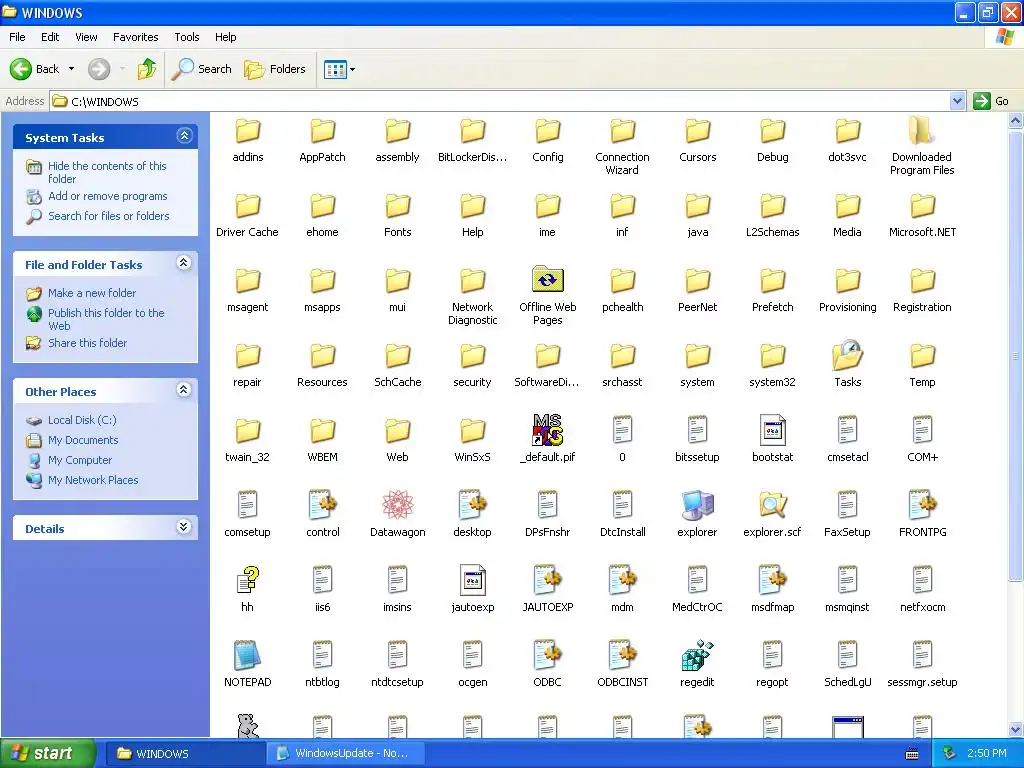Viewport: 1024px width, 768px height.
Task: Click the C:\WINDOWS address field
Action: 500,101
